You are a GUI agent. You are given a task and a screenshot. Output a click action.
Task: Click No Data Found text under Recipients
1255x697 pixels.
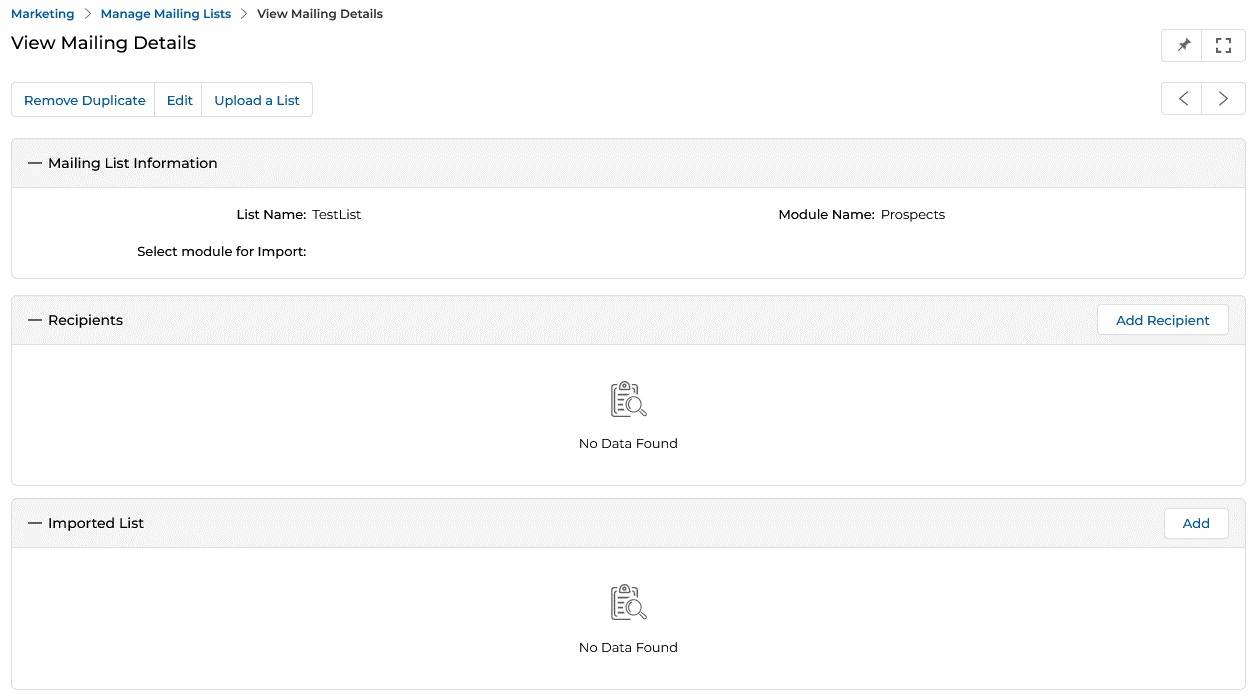point(628,443)
